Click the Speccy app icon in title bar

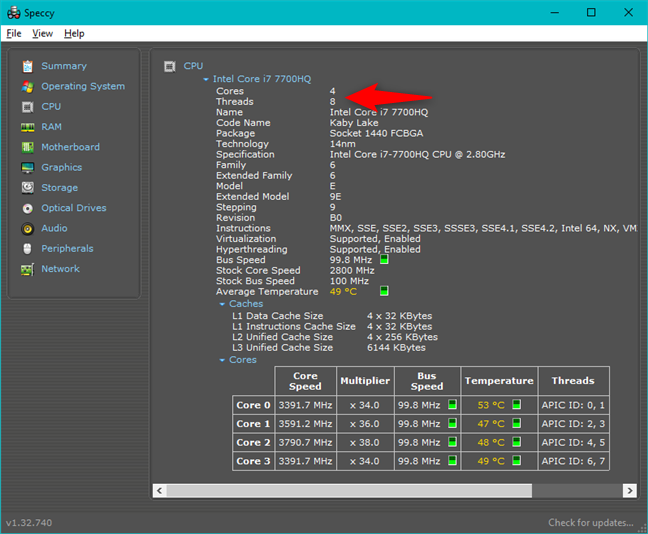(x=13, y=13)
